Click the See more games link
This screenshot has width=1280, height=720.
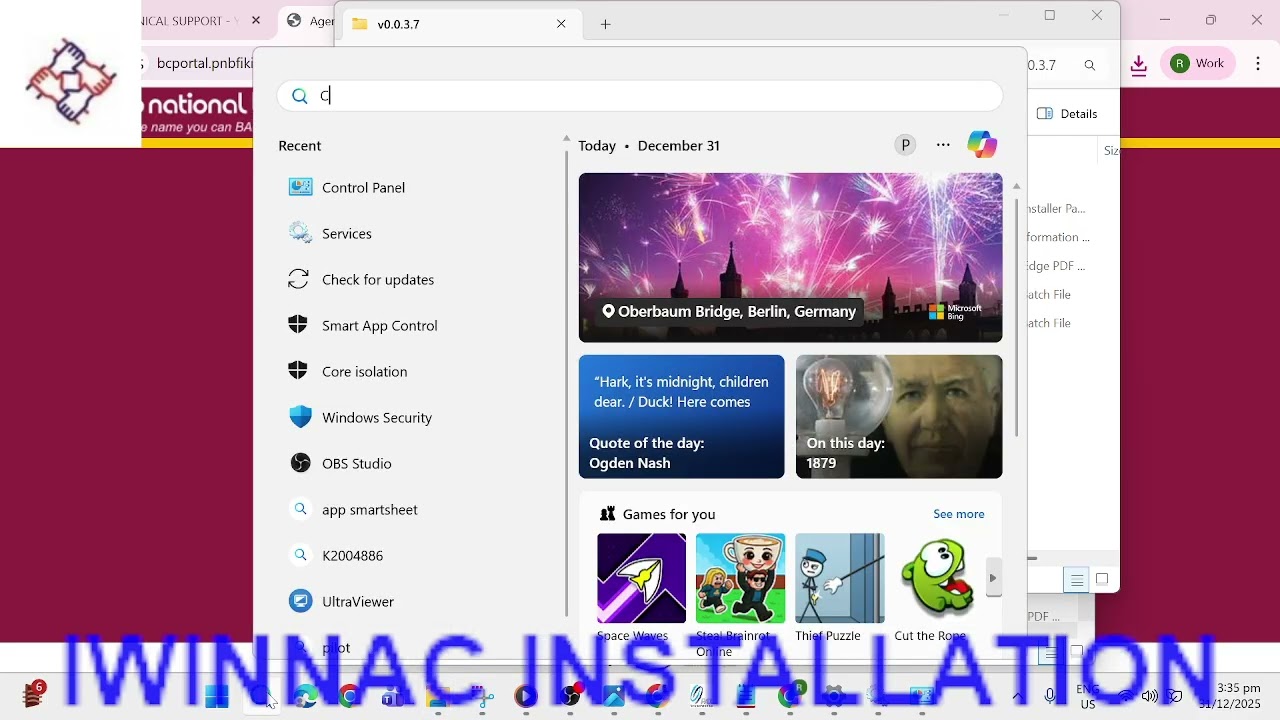[959, 514]
